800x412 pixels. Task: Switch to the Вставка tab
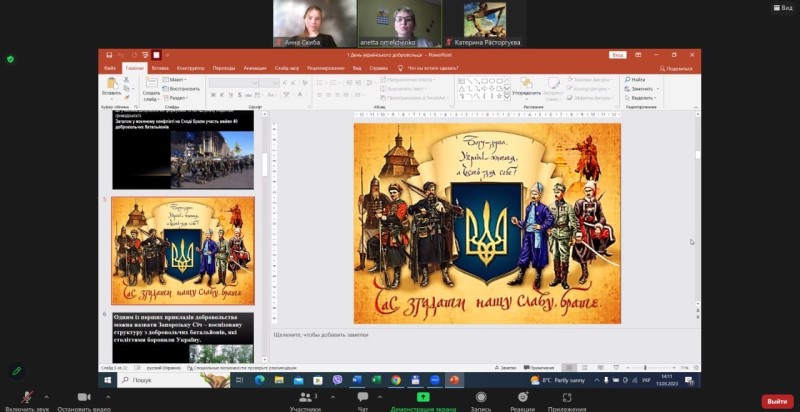[160, 68]
